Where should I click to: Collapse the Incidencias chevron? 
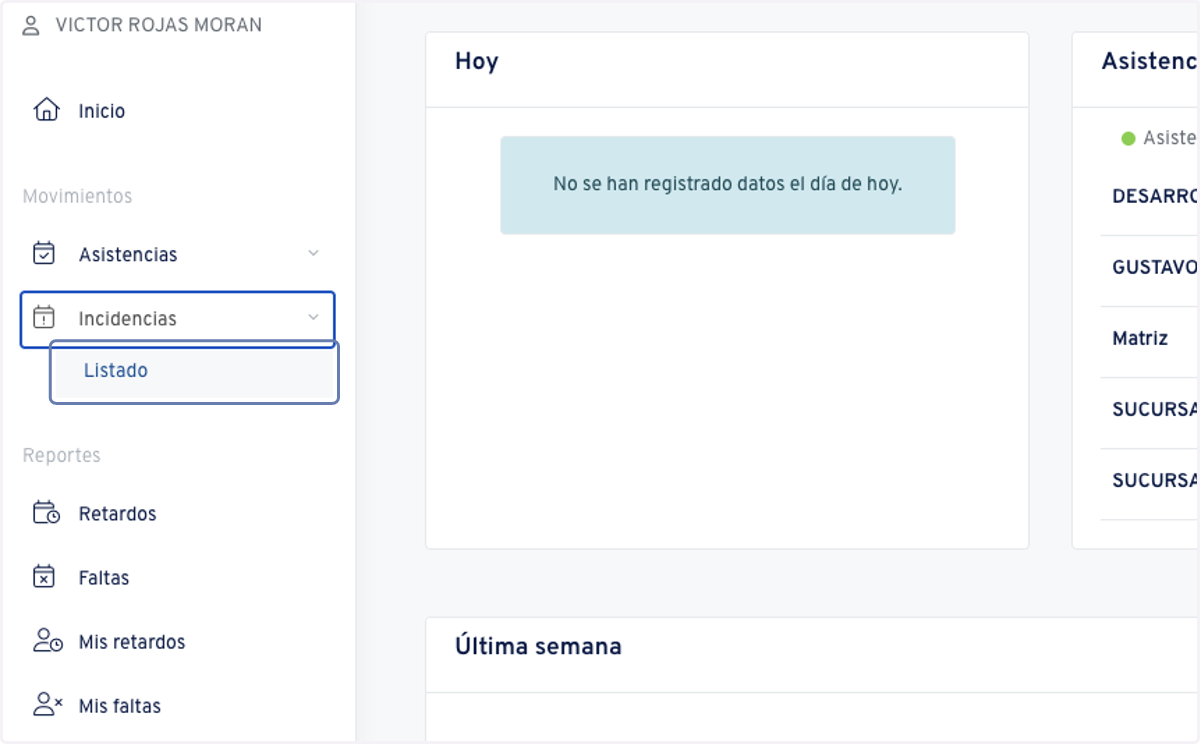[x=313, y=318]
